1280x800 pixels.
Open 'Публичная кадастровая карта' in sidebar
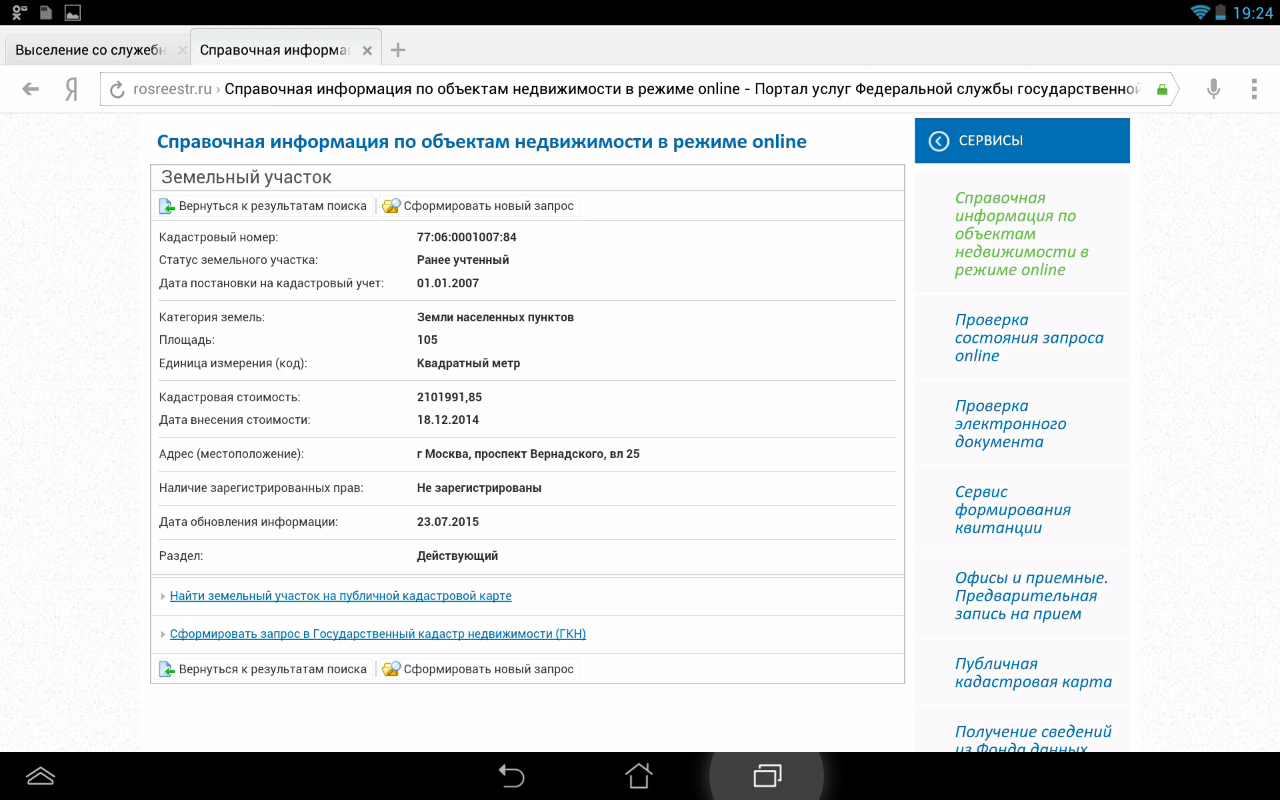[x=1032, y=673]
